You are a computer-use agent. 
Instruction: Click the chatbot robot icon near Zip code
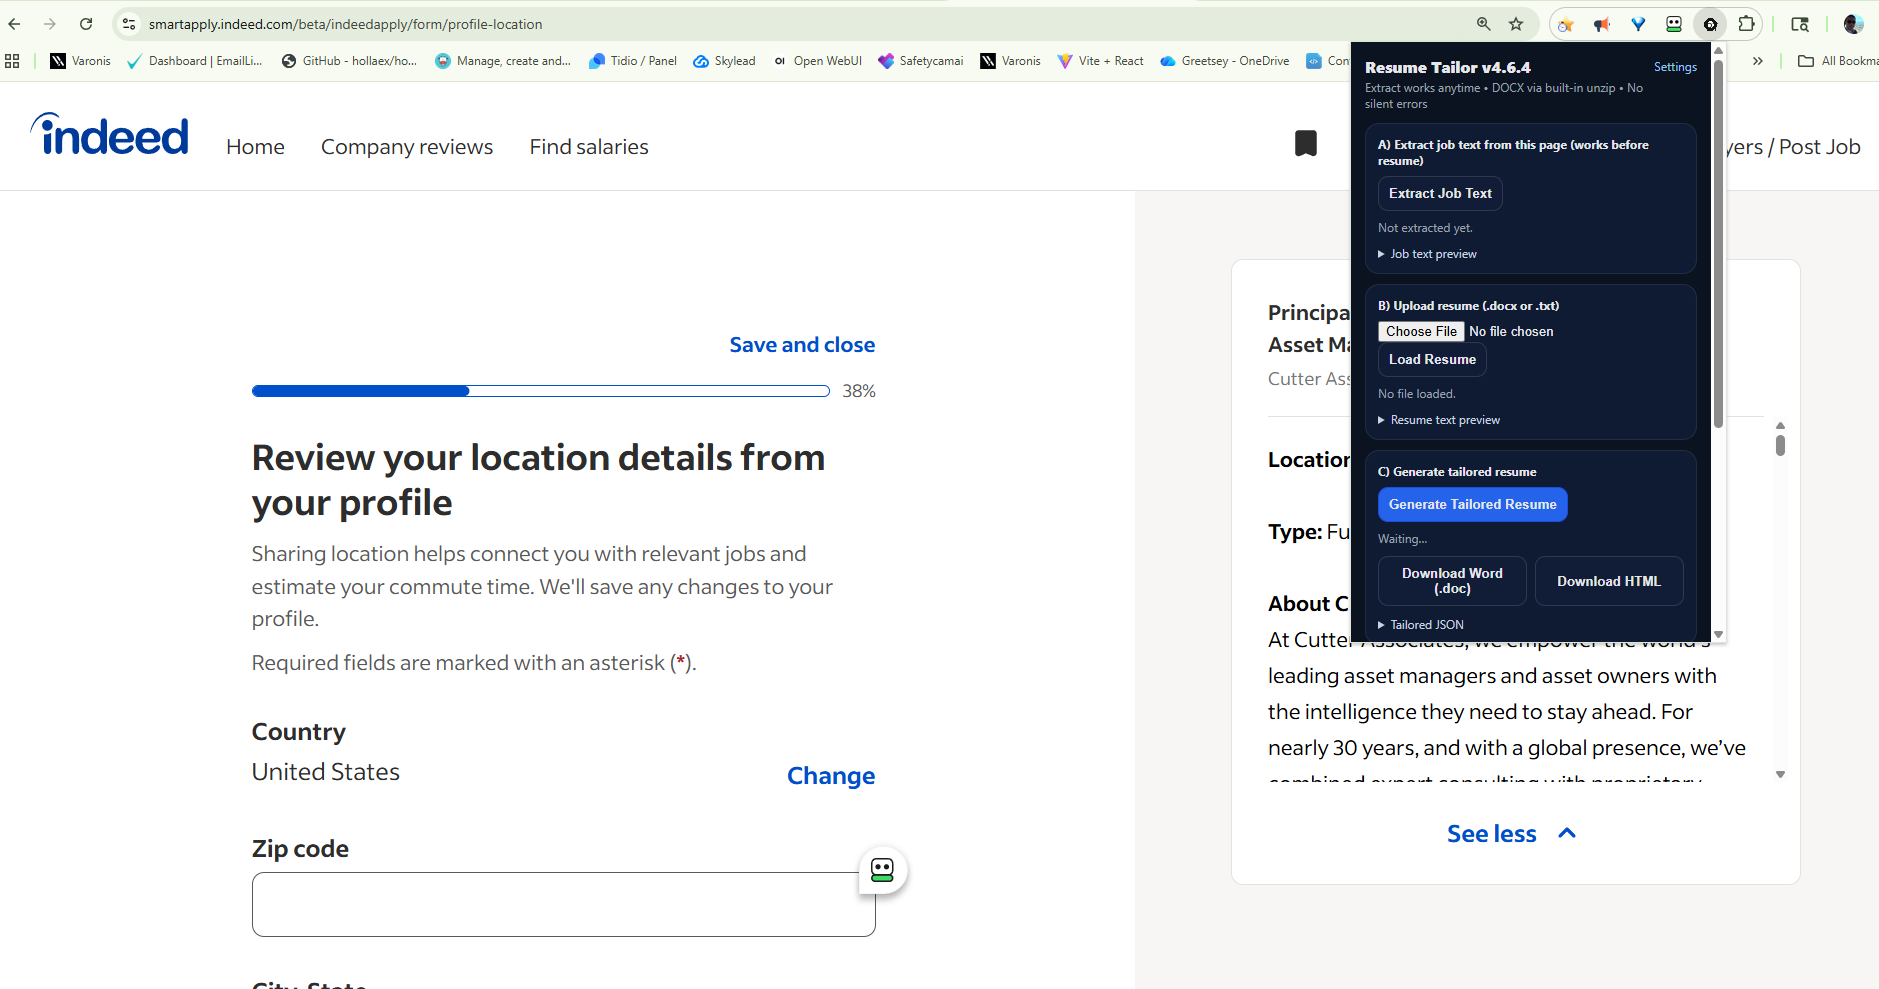[x=882, y=870]
